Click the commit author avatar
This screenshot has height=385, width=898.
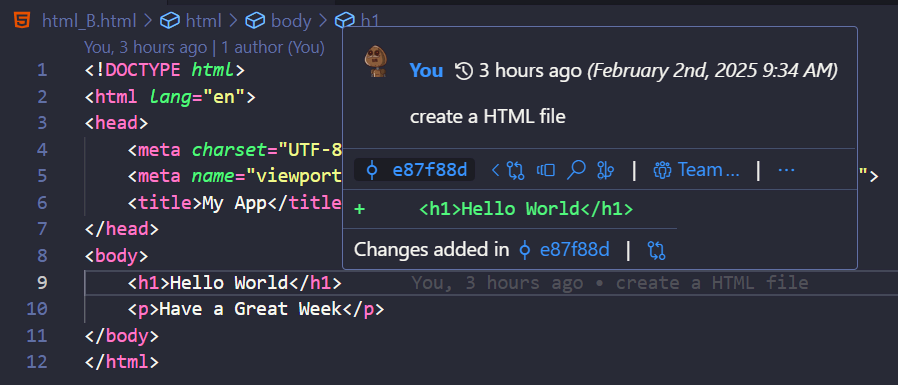pyautogui.click(x=376, y=62)
